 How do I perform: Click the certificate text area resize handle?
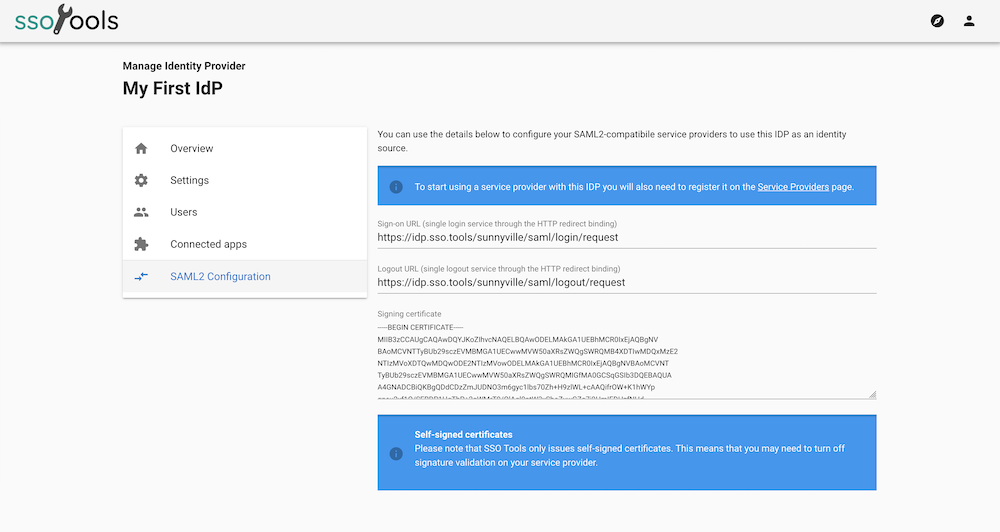(872, 394)
